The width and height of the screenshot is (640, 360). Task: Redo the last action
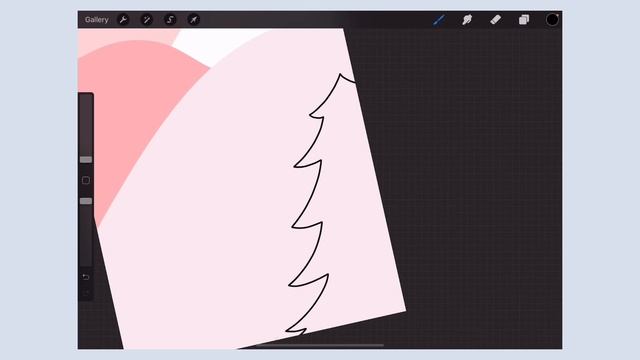(x=86, y=293)
